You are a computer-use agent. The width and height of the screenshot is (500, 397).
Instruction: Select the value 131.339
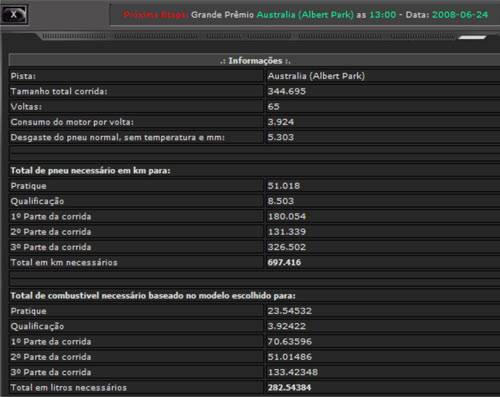(287, 232)
